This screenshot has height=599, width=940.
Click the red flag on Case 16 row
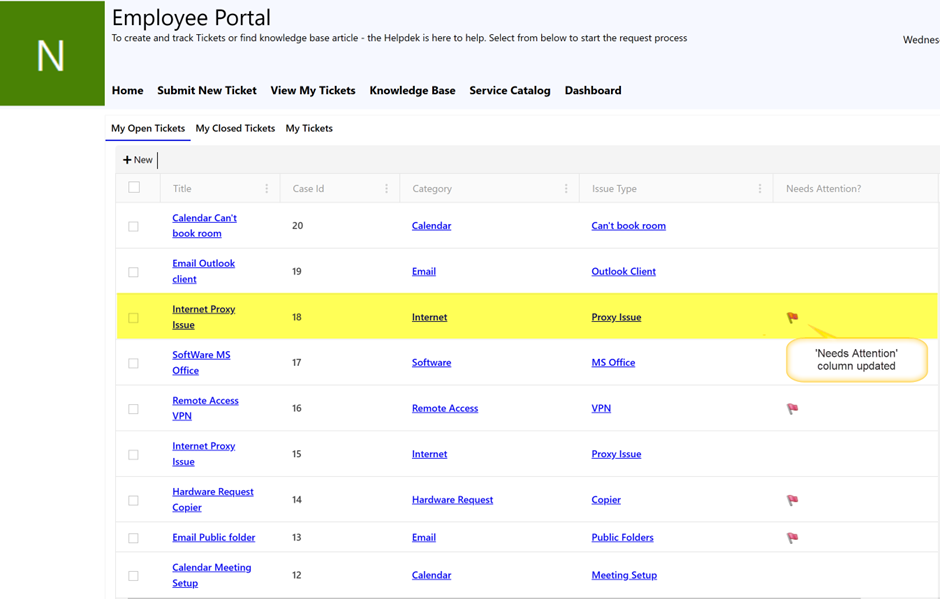coord(792,409)
